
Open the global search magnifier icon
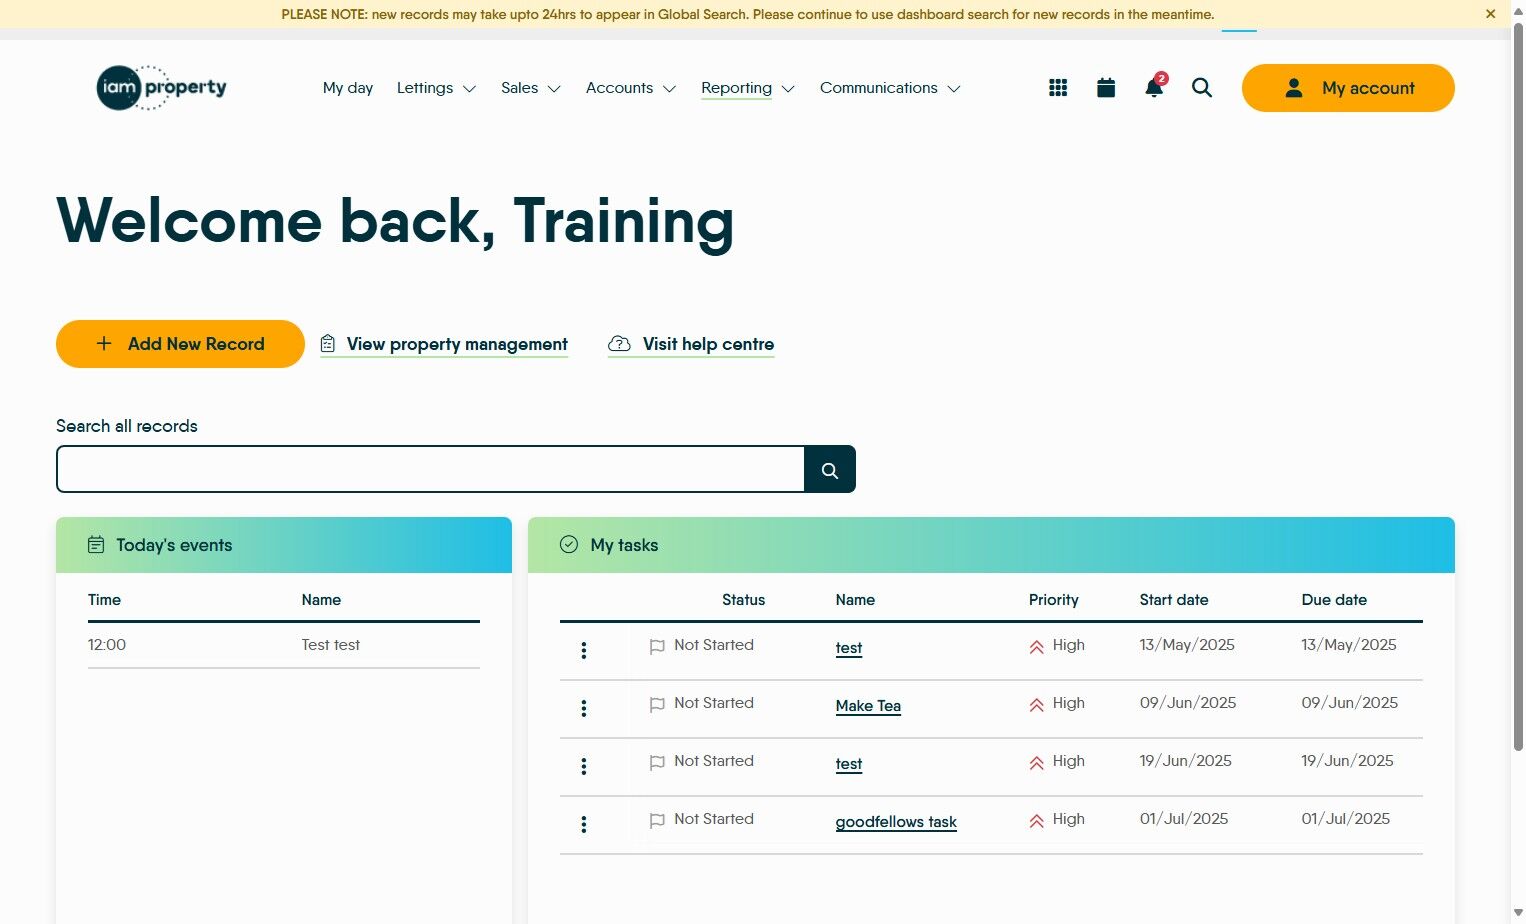(x=1201, y=88)
